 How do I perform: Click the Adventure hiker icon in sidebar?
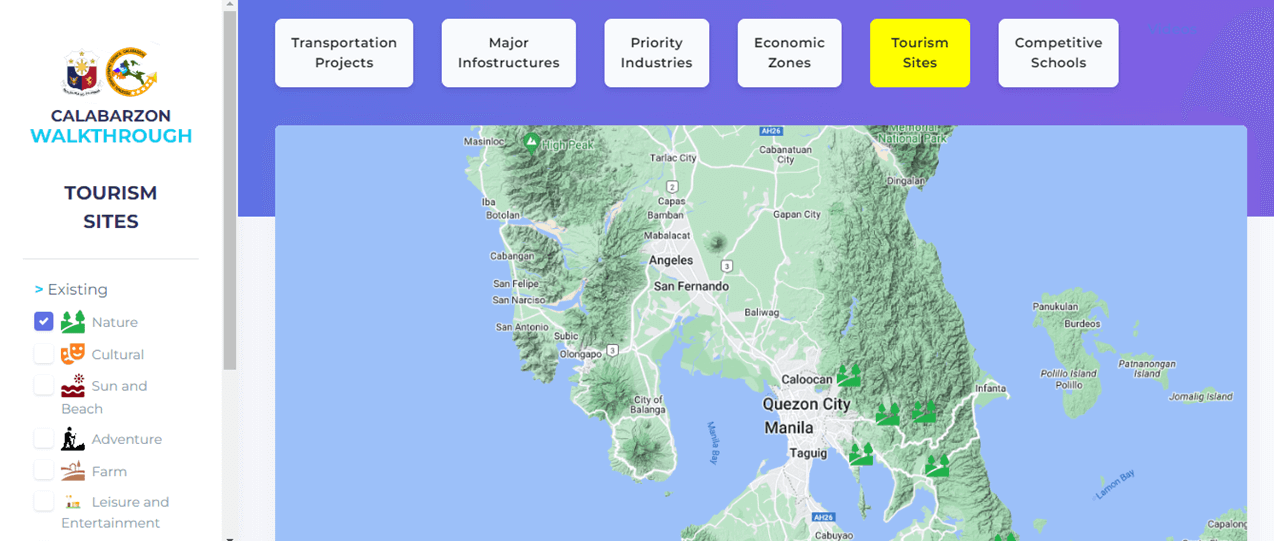pyautogui.click(x=72, y=439)
